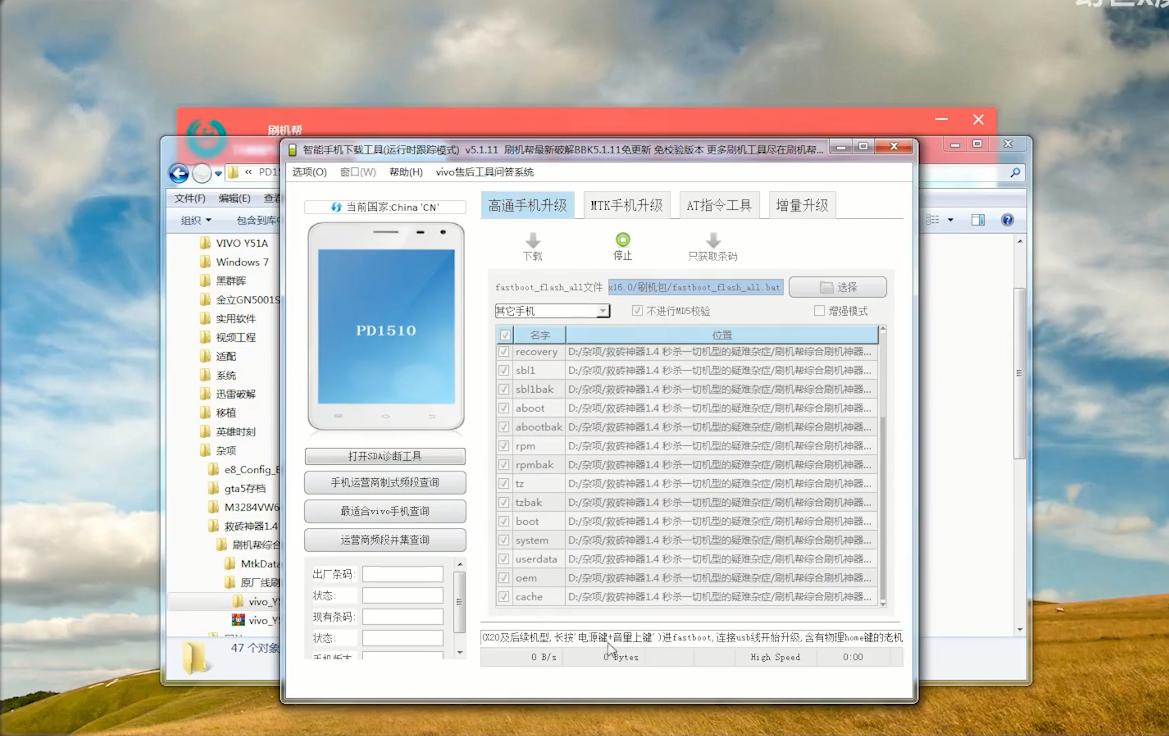
Task: Click the PD1510 phone preview image
Action: 386,326
